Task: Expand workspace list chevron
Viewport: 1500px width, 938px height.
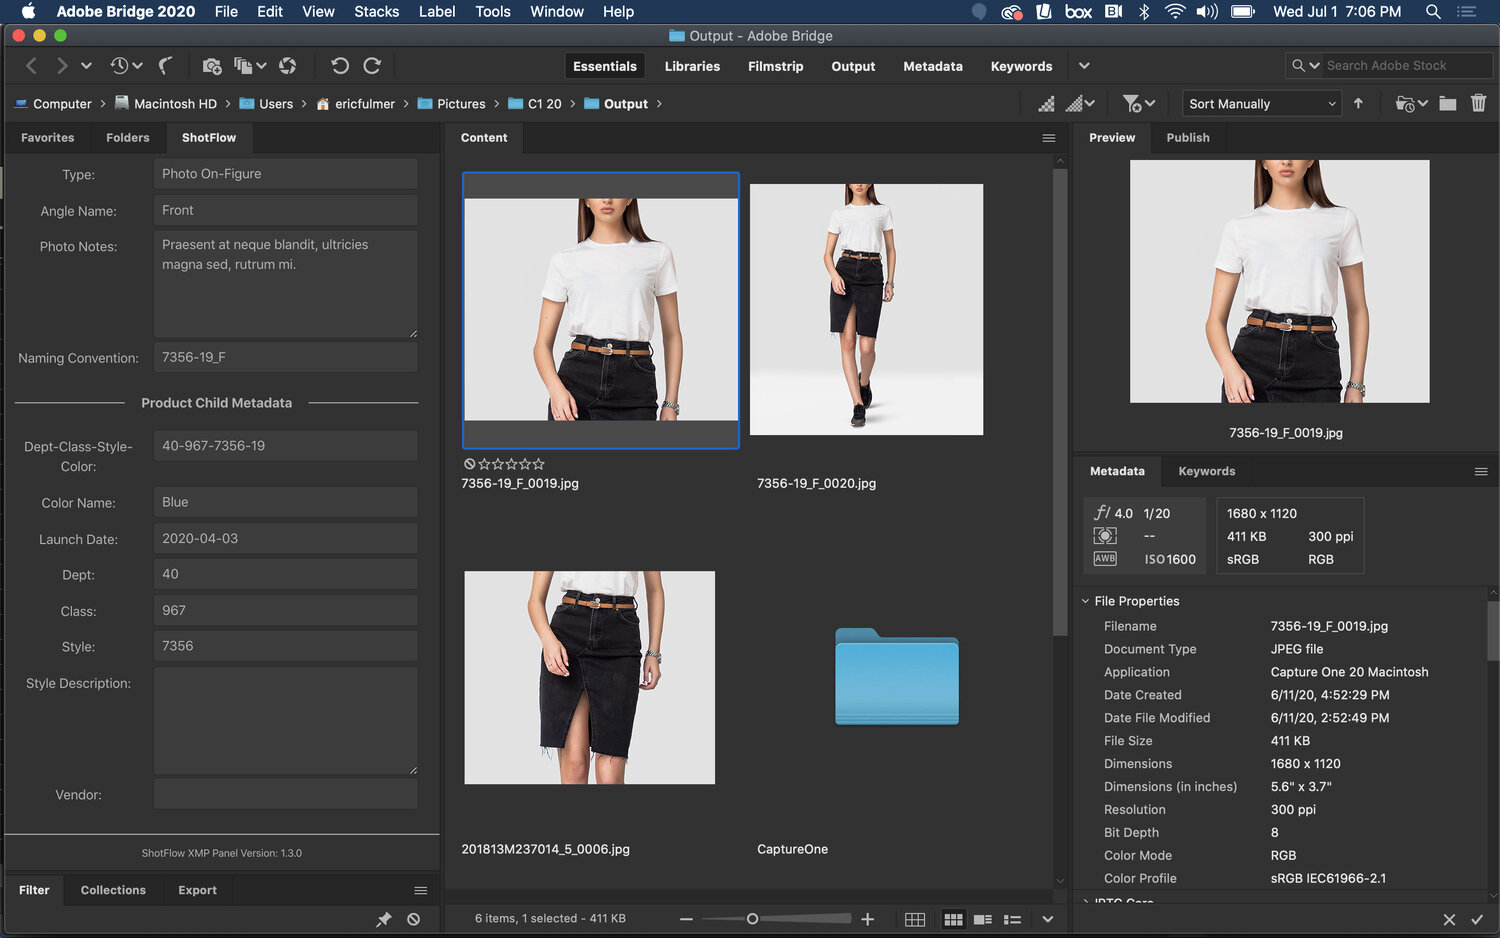Action: 1084,66
